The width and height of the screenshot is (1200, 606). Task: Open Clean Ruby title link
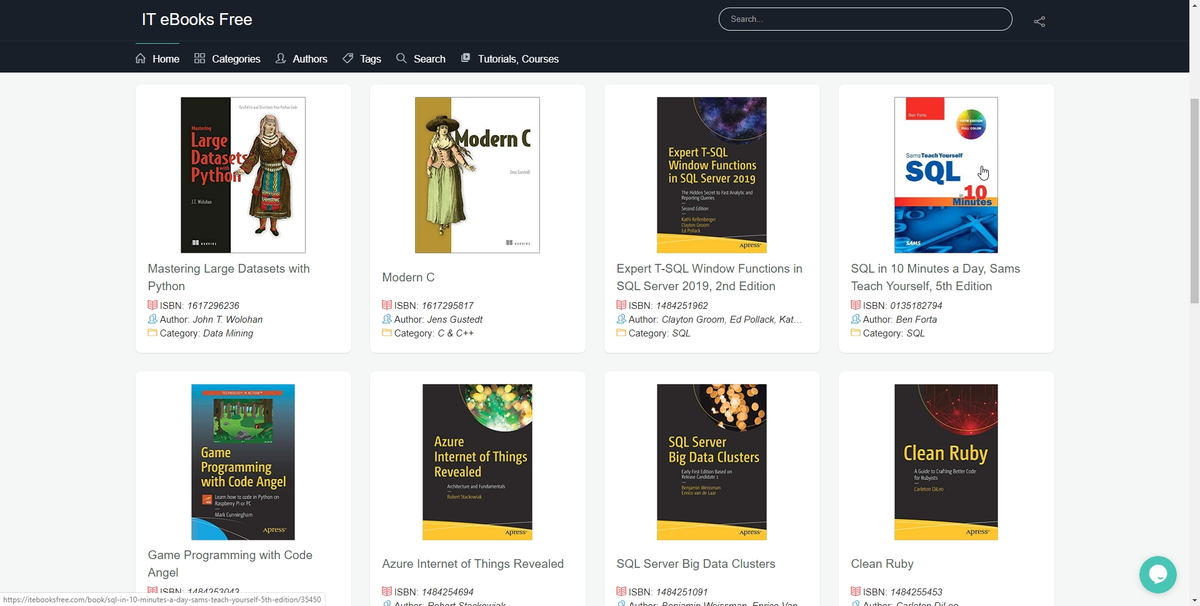click(882, 563)
